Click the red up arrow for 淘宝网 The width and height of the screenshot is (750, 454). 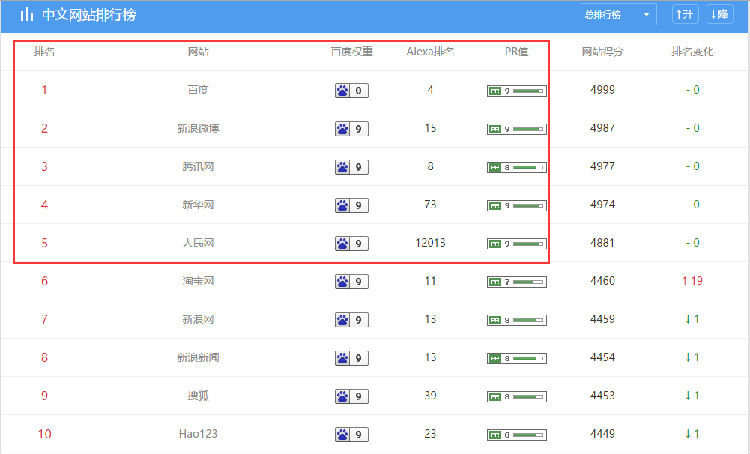click(x=685, y=281)
